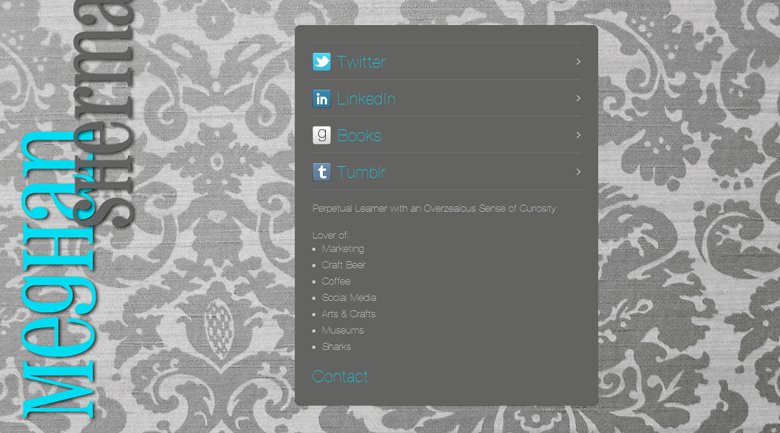
Task: Click the 'Social Media' list item
Action: [x=348, y=298]
